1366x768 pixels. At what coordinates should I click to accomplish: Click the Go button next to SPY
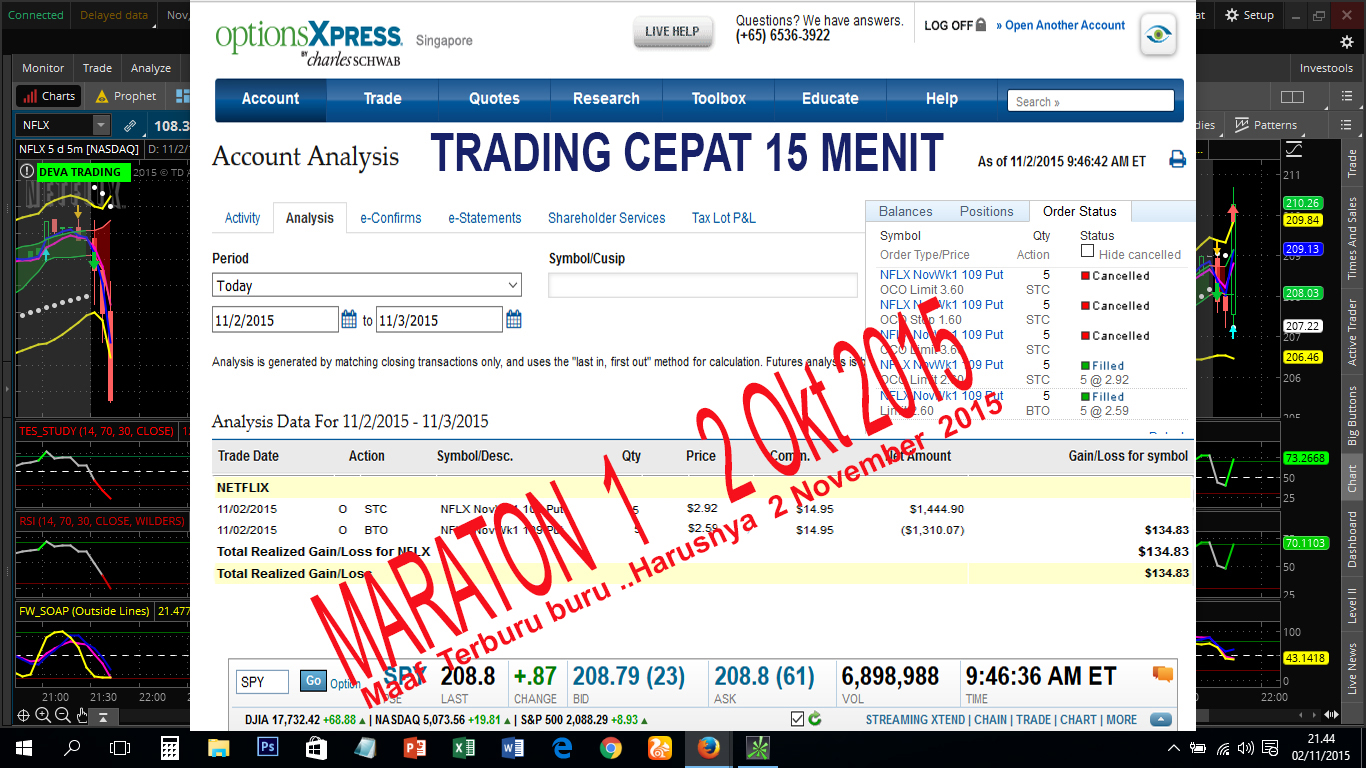click(x=313, y=681)
